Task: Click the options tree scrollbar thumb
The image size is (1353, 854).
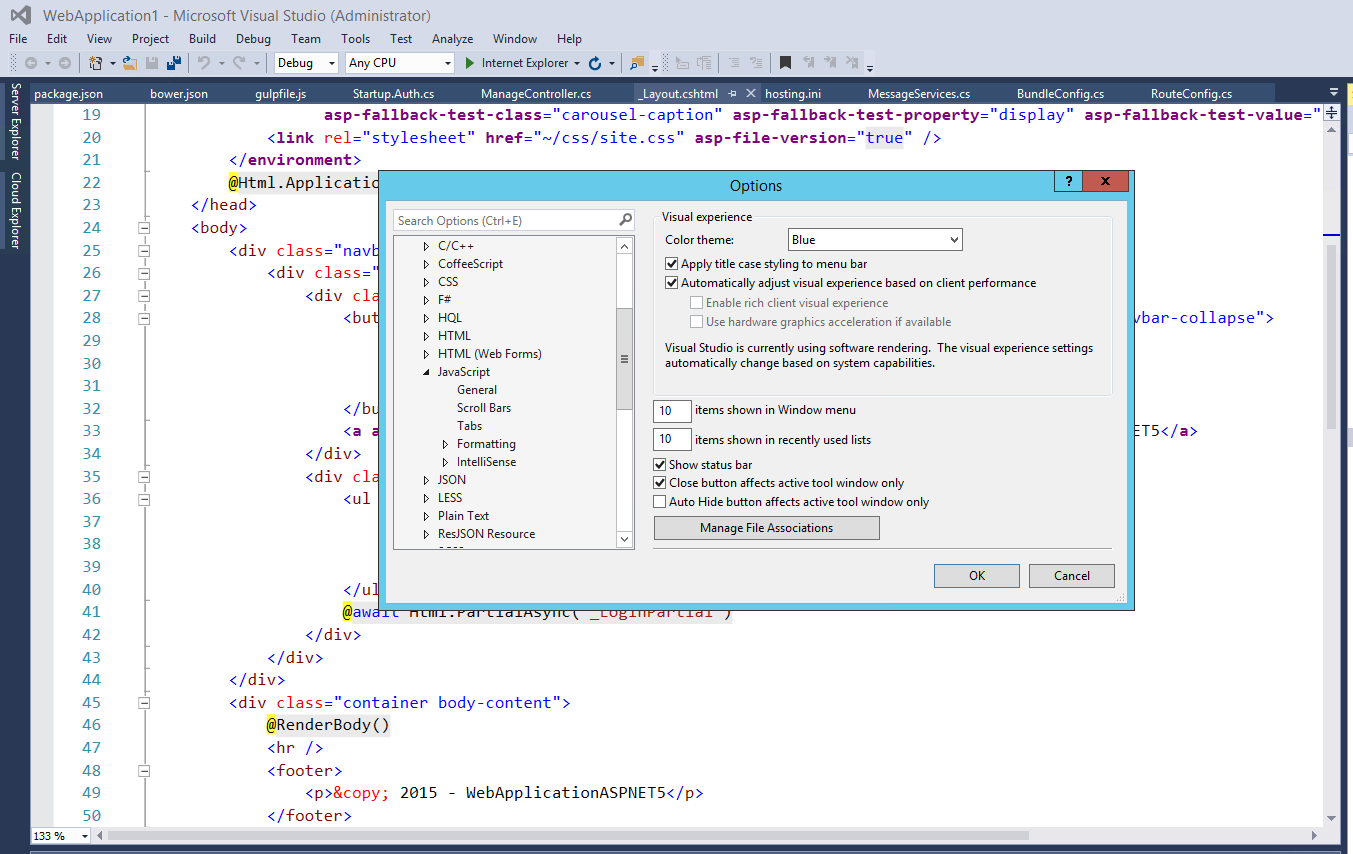Action: click(624, 359)
